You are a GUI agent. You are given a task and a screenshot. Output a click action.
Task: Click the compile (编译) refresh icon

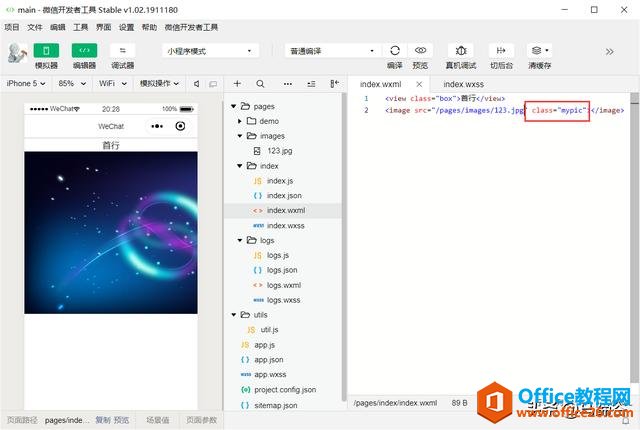tap(395, 50)
